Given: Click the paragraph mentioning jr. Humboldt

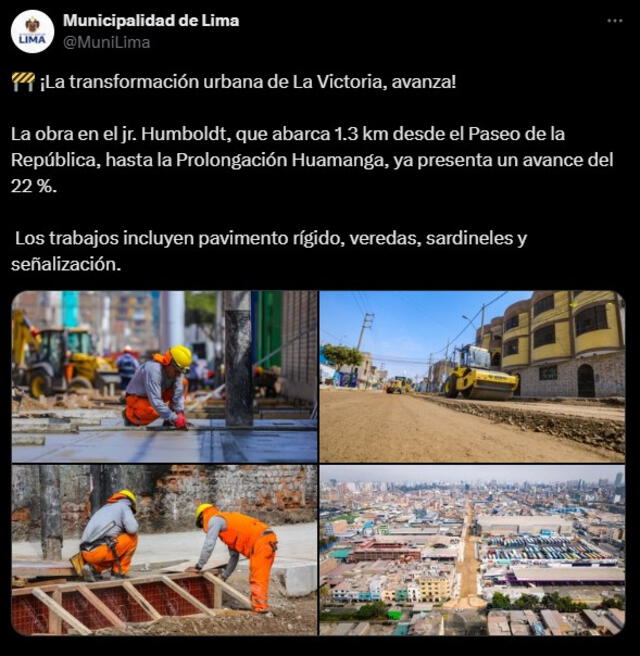Looking at the screenshot, I should click(x=312, y=160).
